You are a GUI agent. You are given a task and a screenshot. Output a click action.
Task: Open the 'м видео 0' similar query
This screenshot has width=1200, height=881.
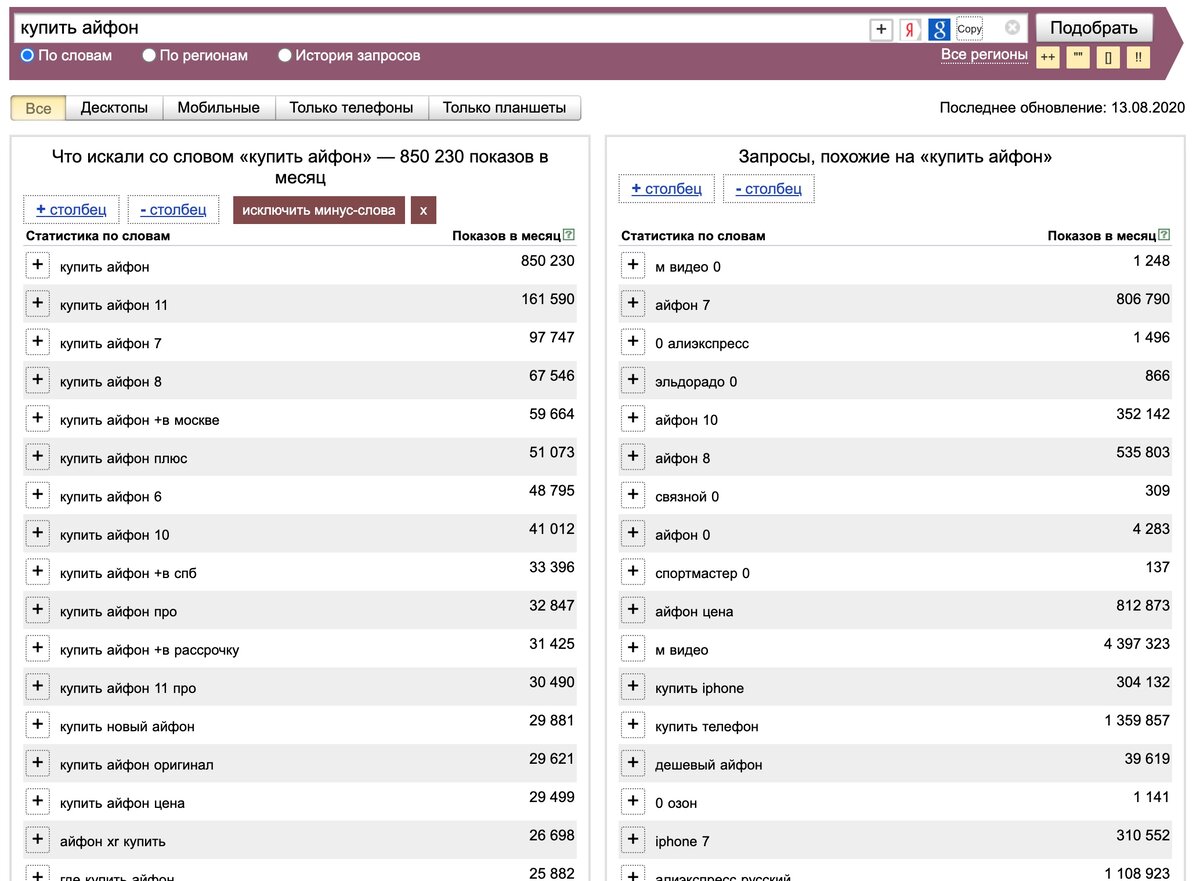click(x=688, y=267)
